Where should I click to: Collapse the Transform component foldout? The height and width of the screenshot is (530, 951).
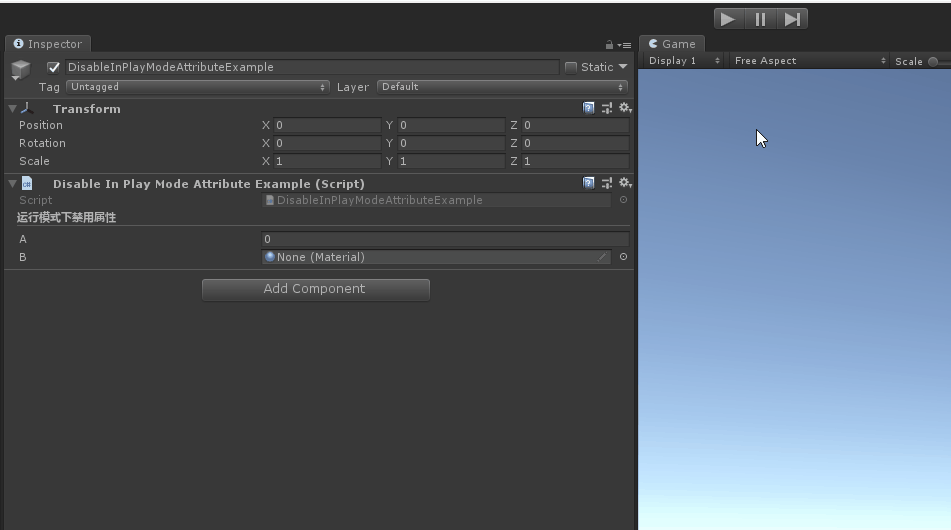point(12,108)
